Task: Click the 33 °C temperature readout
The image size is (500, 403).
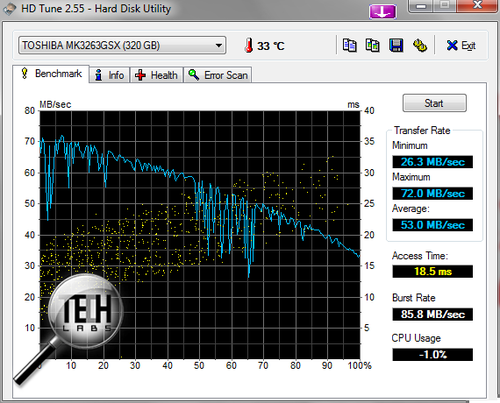Action: (271, 46)
